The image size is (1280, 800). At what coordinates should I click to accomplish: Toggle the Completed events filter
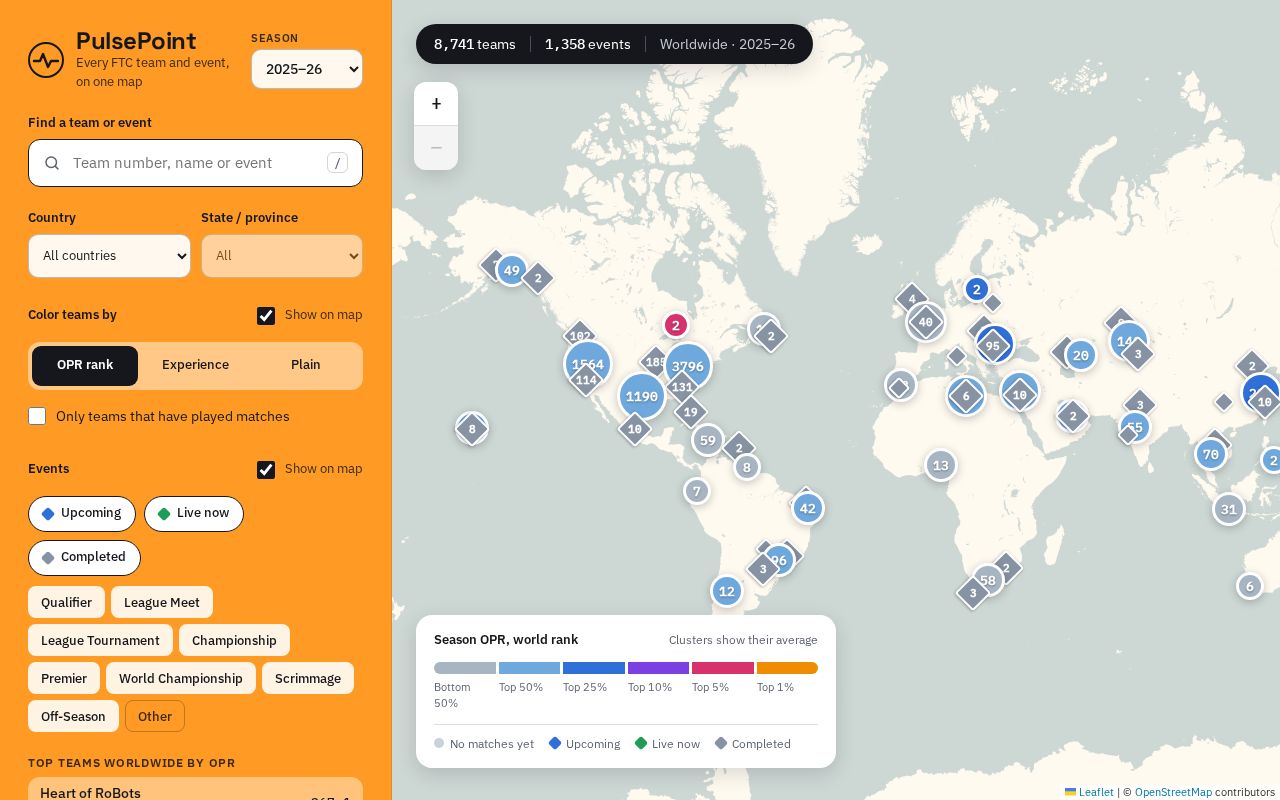pyautogui.click(x=84, y=558)
